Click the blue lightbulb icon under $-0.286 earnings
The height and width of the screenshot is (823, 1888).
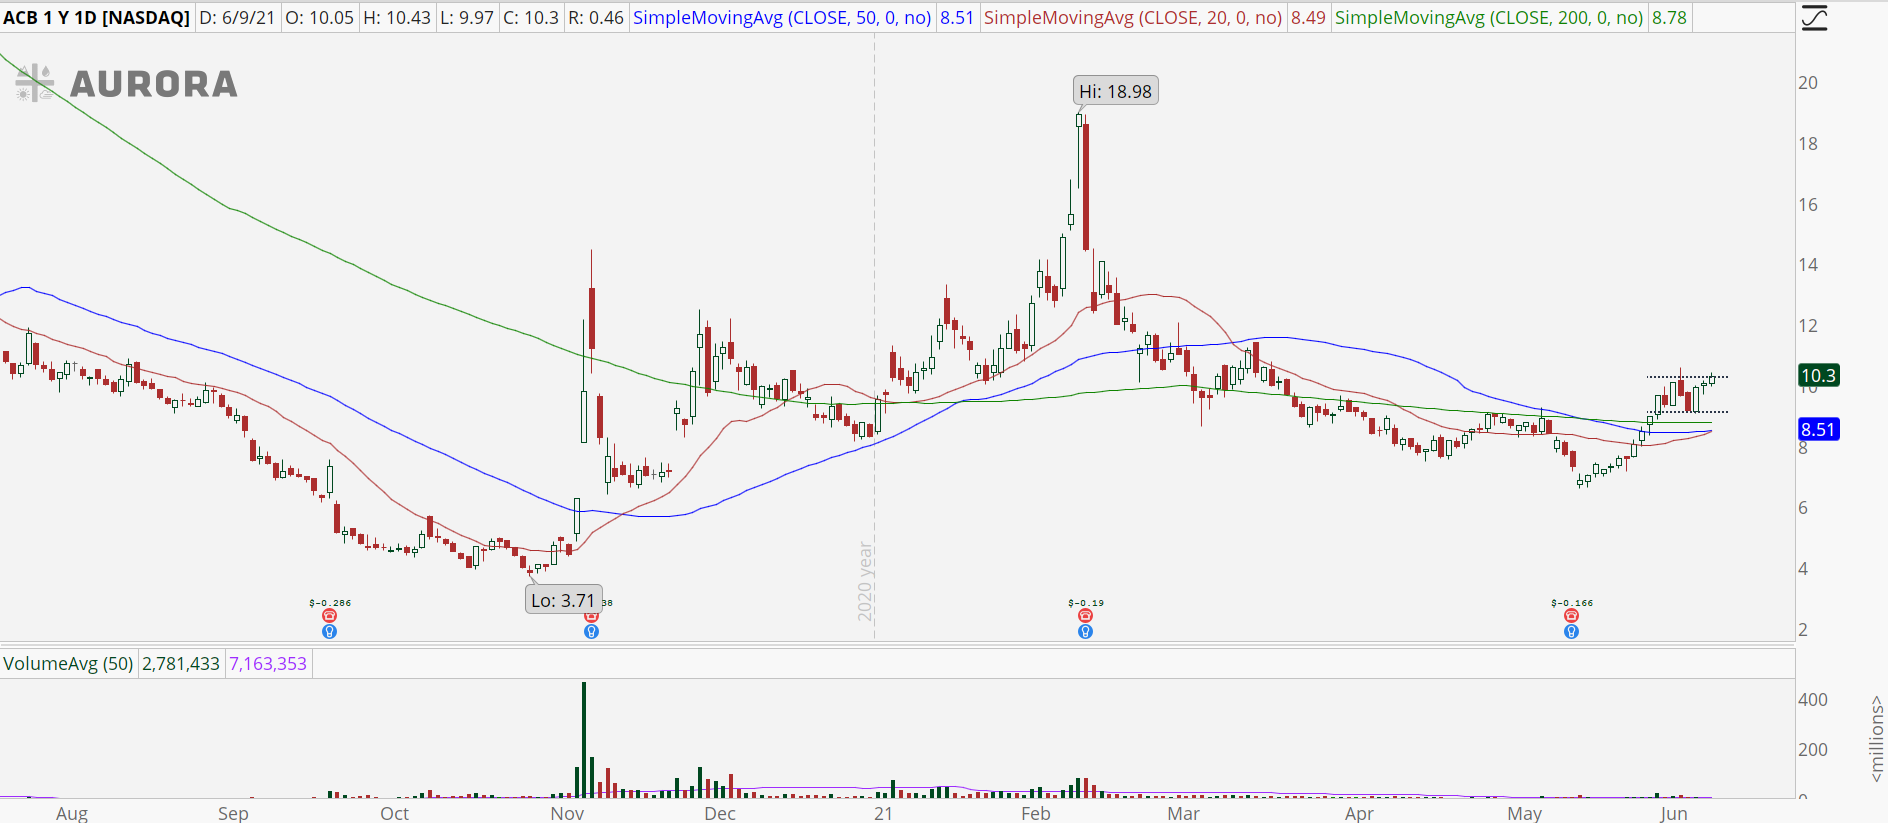point(329,632)
